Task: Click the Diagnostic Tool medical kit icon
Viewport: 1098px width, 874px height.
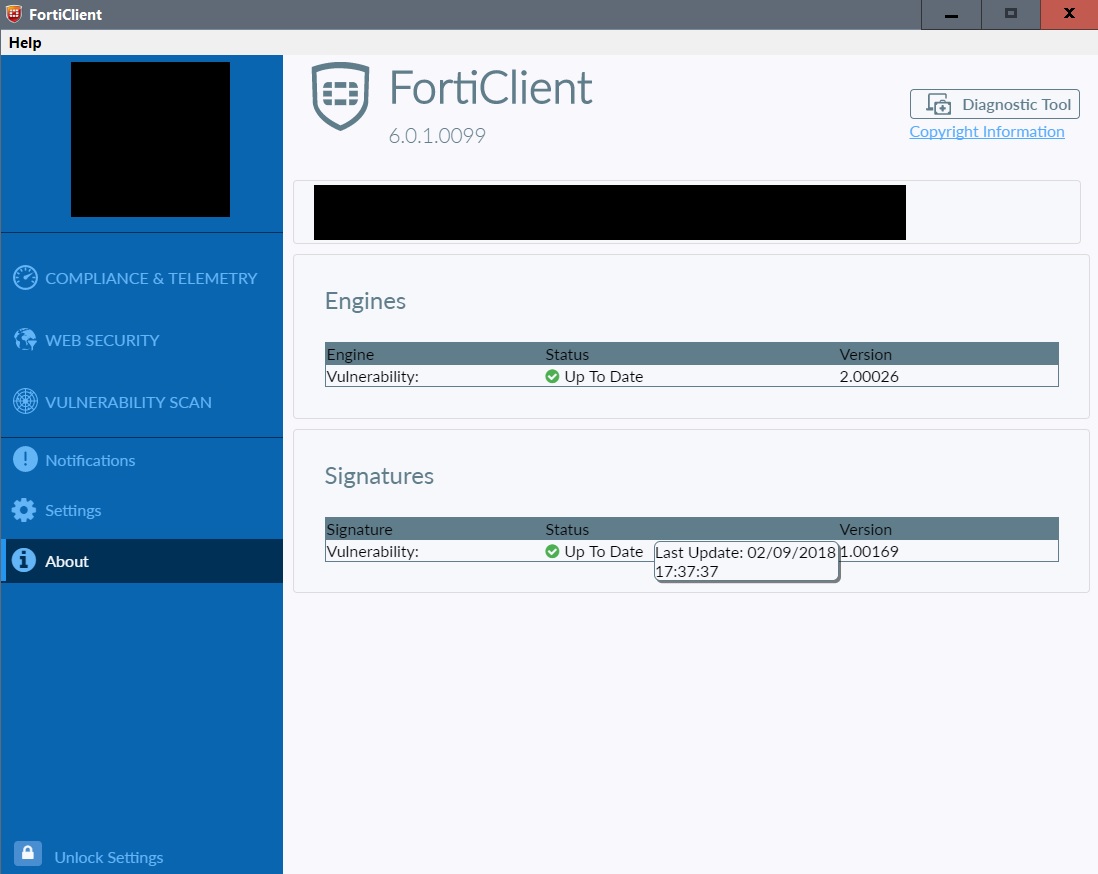Action: [938, 104]
